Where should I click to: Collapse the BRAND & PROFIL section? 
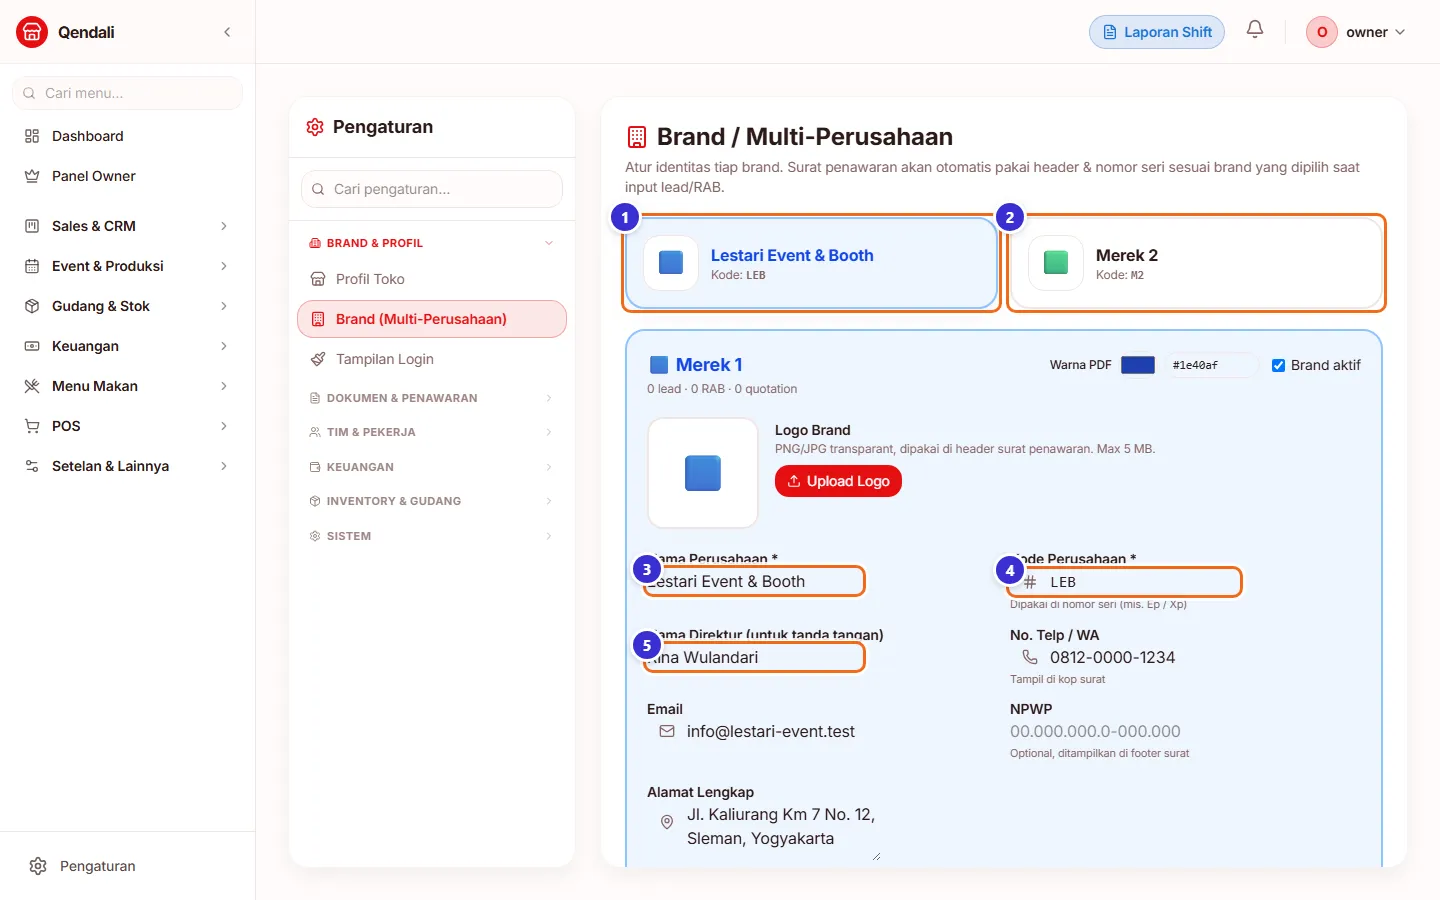432,243
